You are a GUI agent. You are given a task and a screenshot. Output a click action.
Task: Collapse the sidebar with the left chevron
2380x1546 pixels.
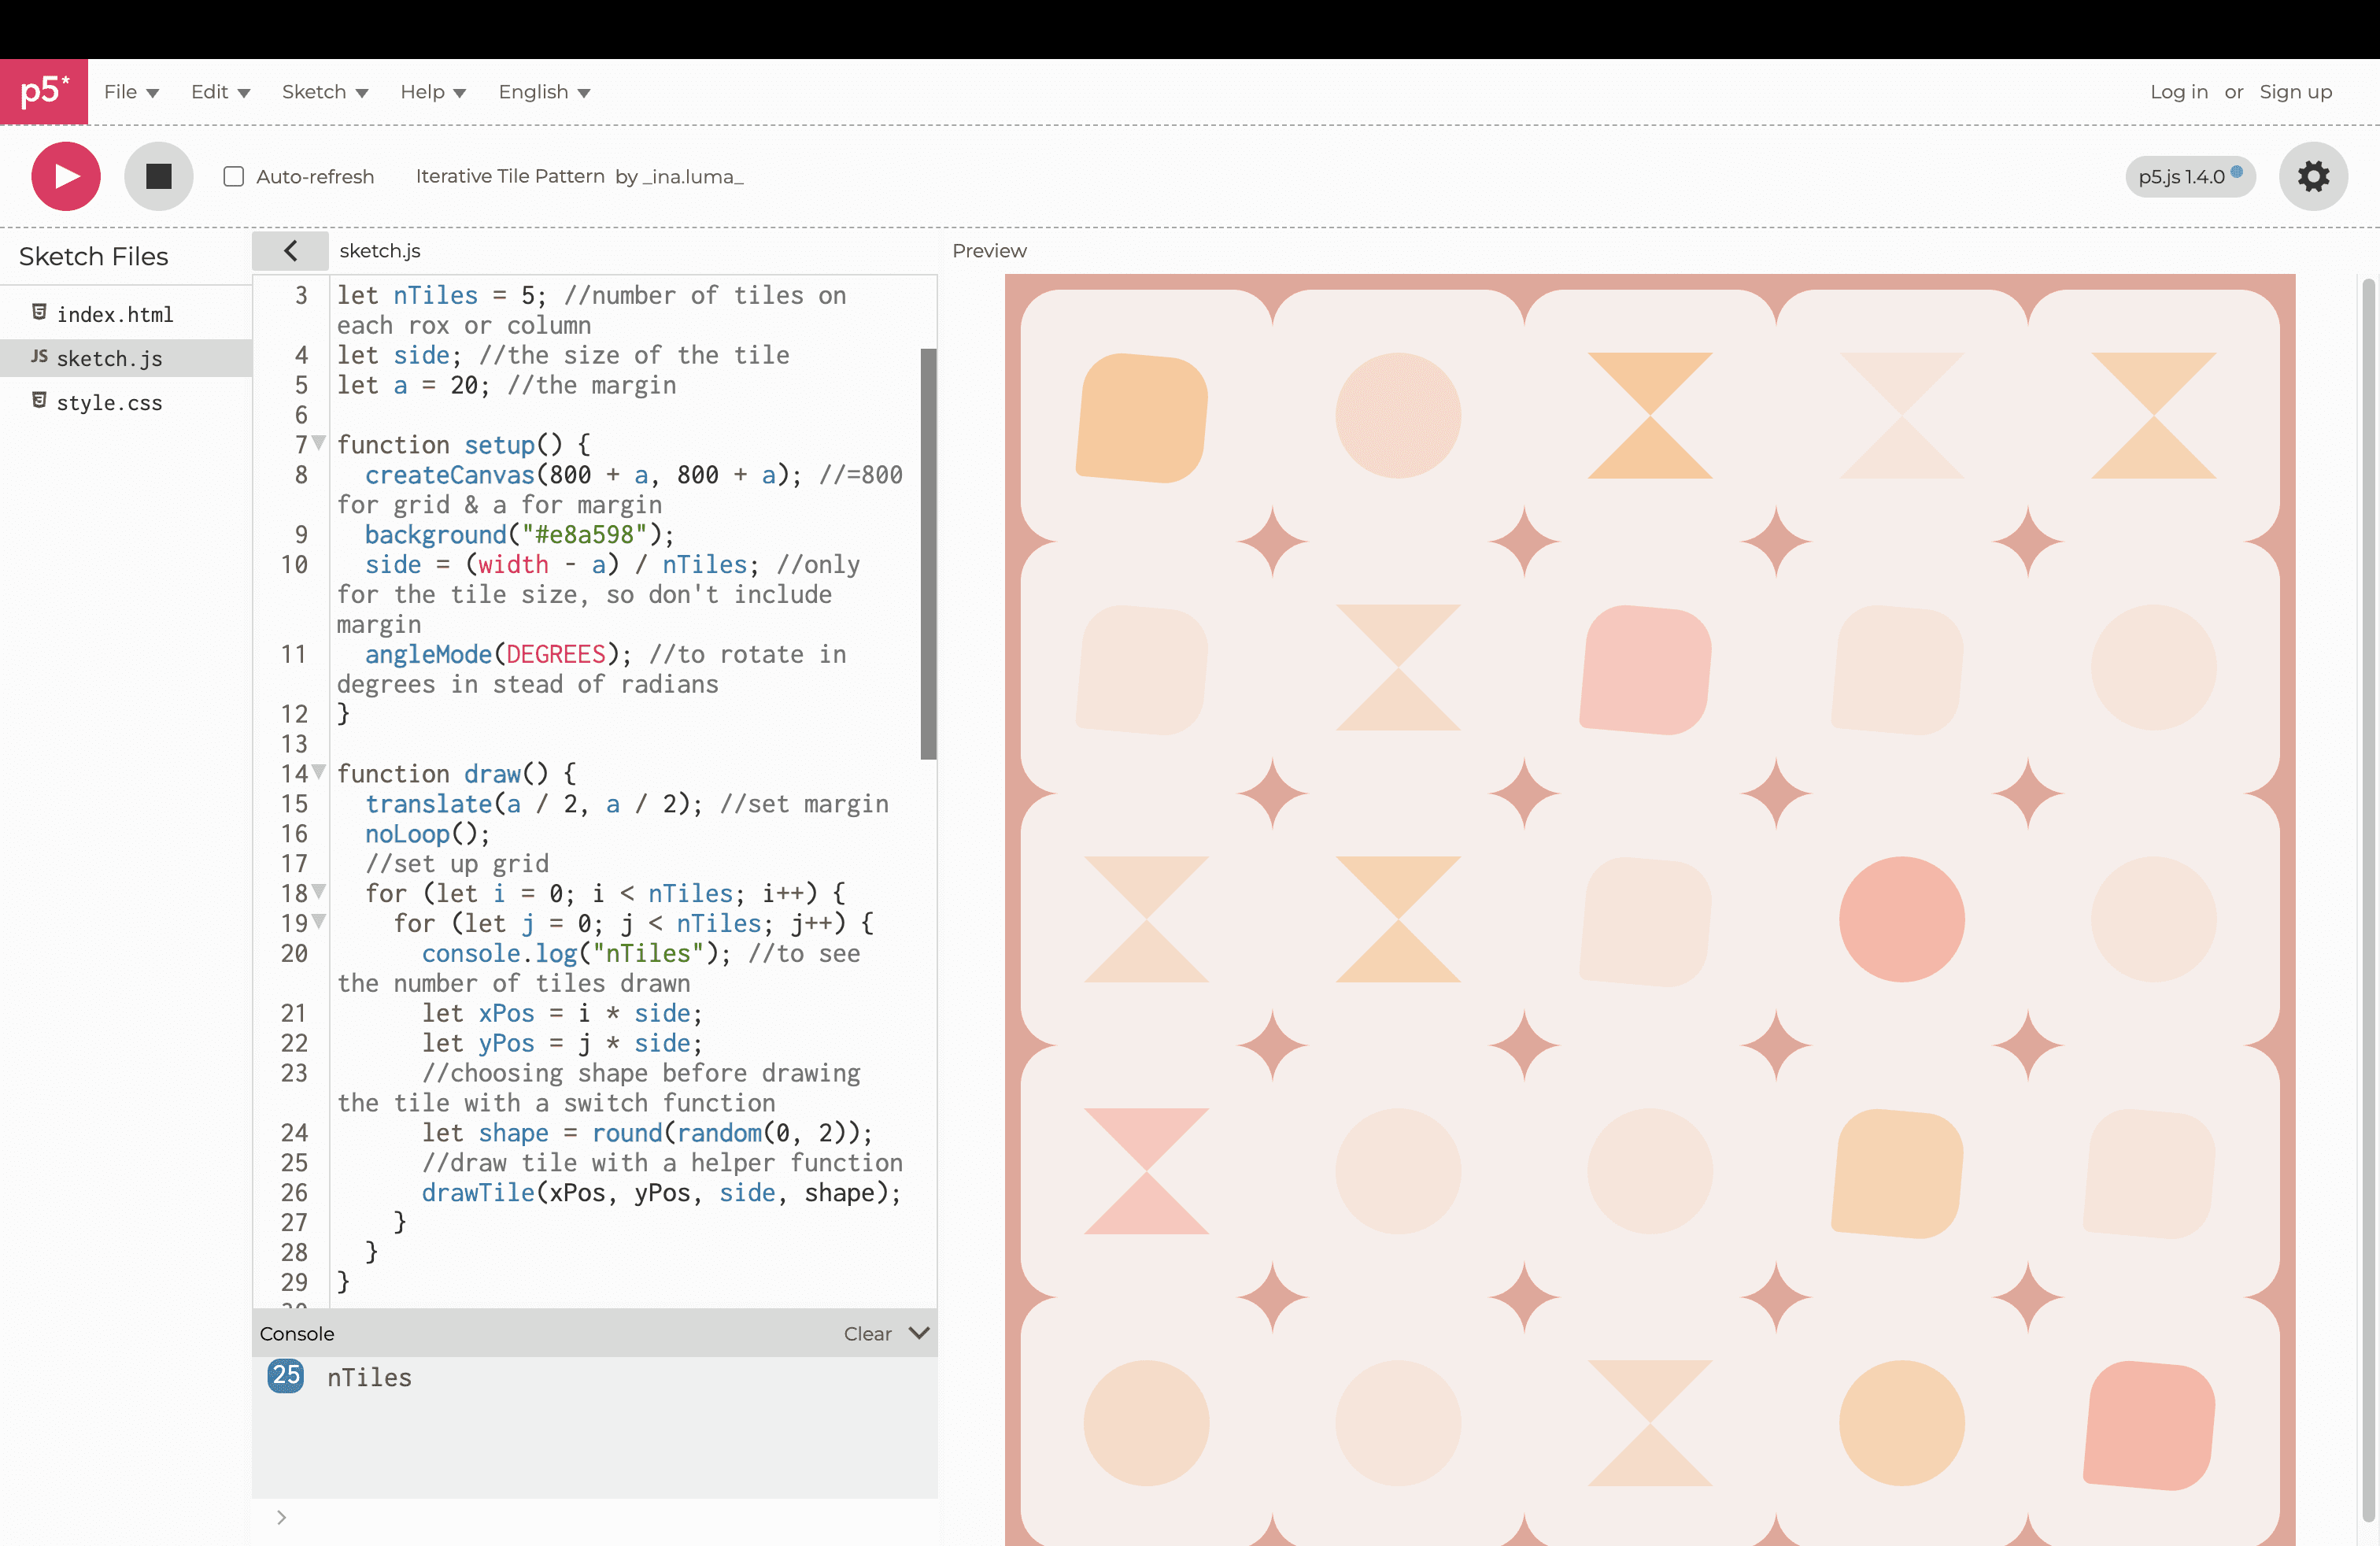pyautogui.click(x=290, y=251)
